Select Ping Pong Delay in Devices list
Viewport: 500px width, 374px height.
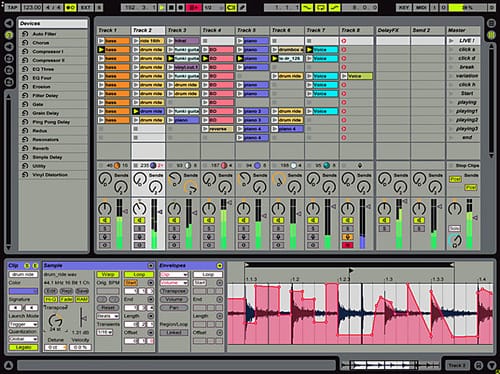point(51,122)
